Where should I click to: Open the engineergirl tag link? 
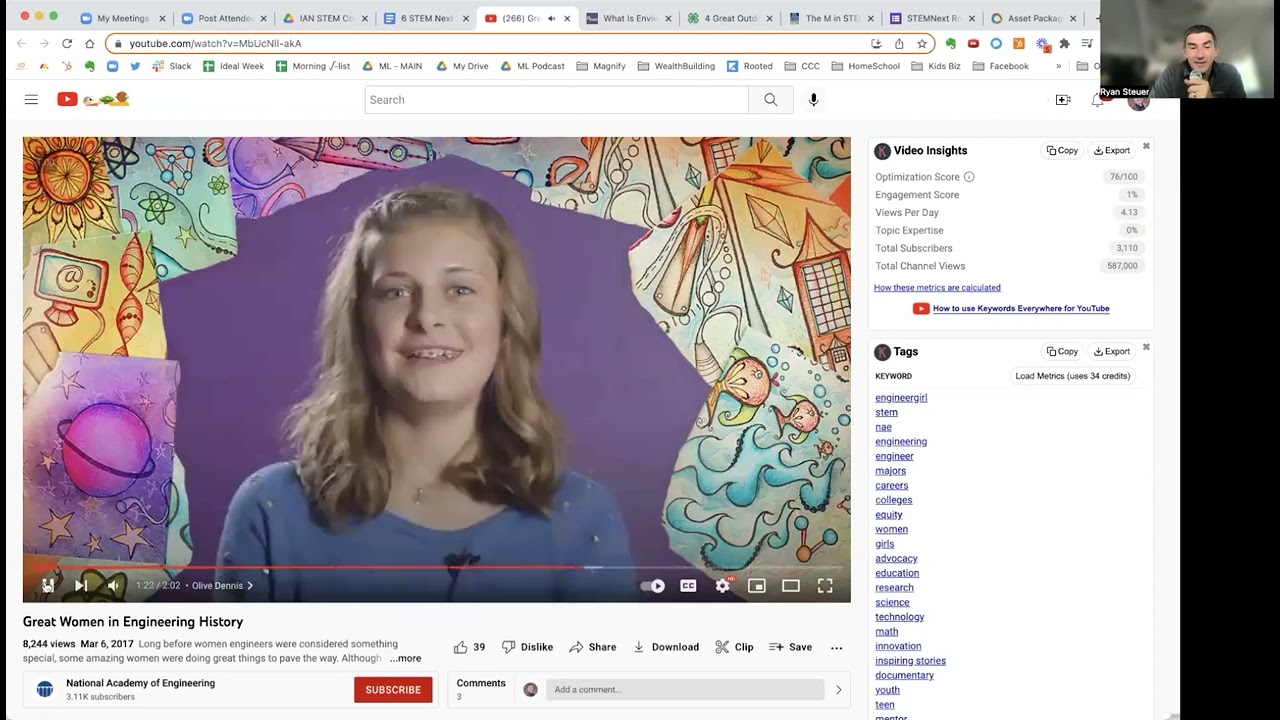pyautogui.click(x=901, y=398)
